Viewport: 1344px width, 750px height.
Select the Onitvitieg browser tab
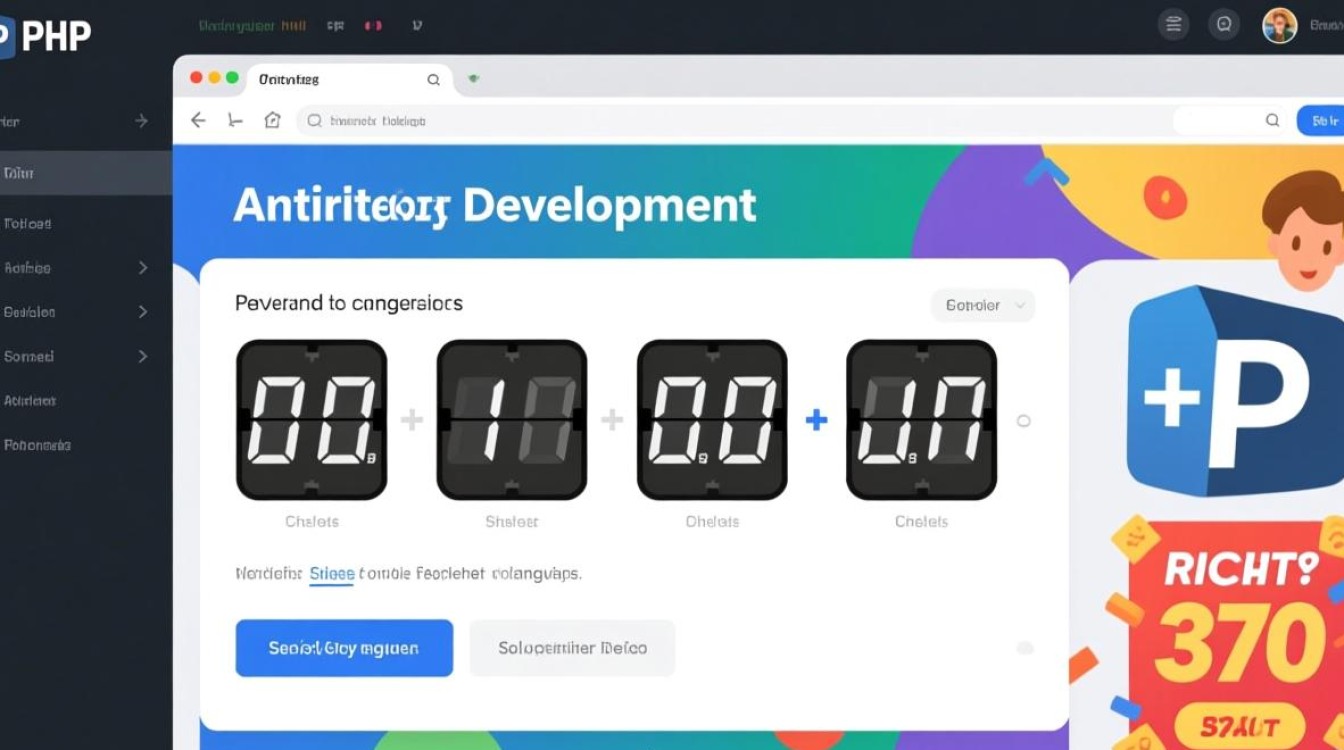click(290, 80)
